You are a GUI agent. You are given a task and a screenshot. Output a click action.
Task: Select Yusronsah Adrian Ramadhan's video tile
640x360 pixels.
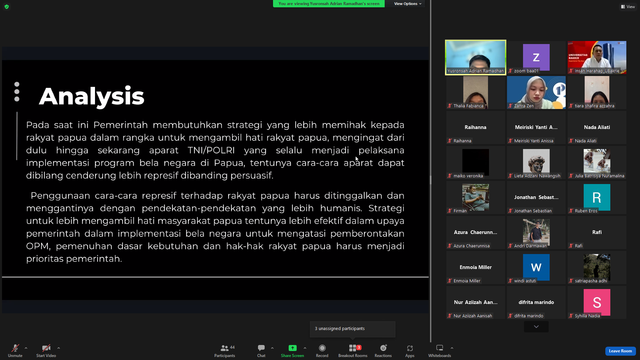(x=476, y=57)
